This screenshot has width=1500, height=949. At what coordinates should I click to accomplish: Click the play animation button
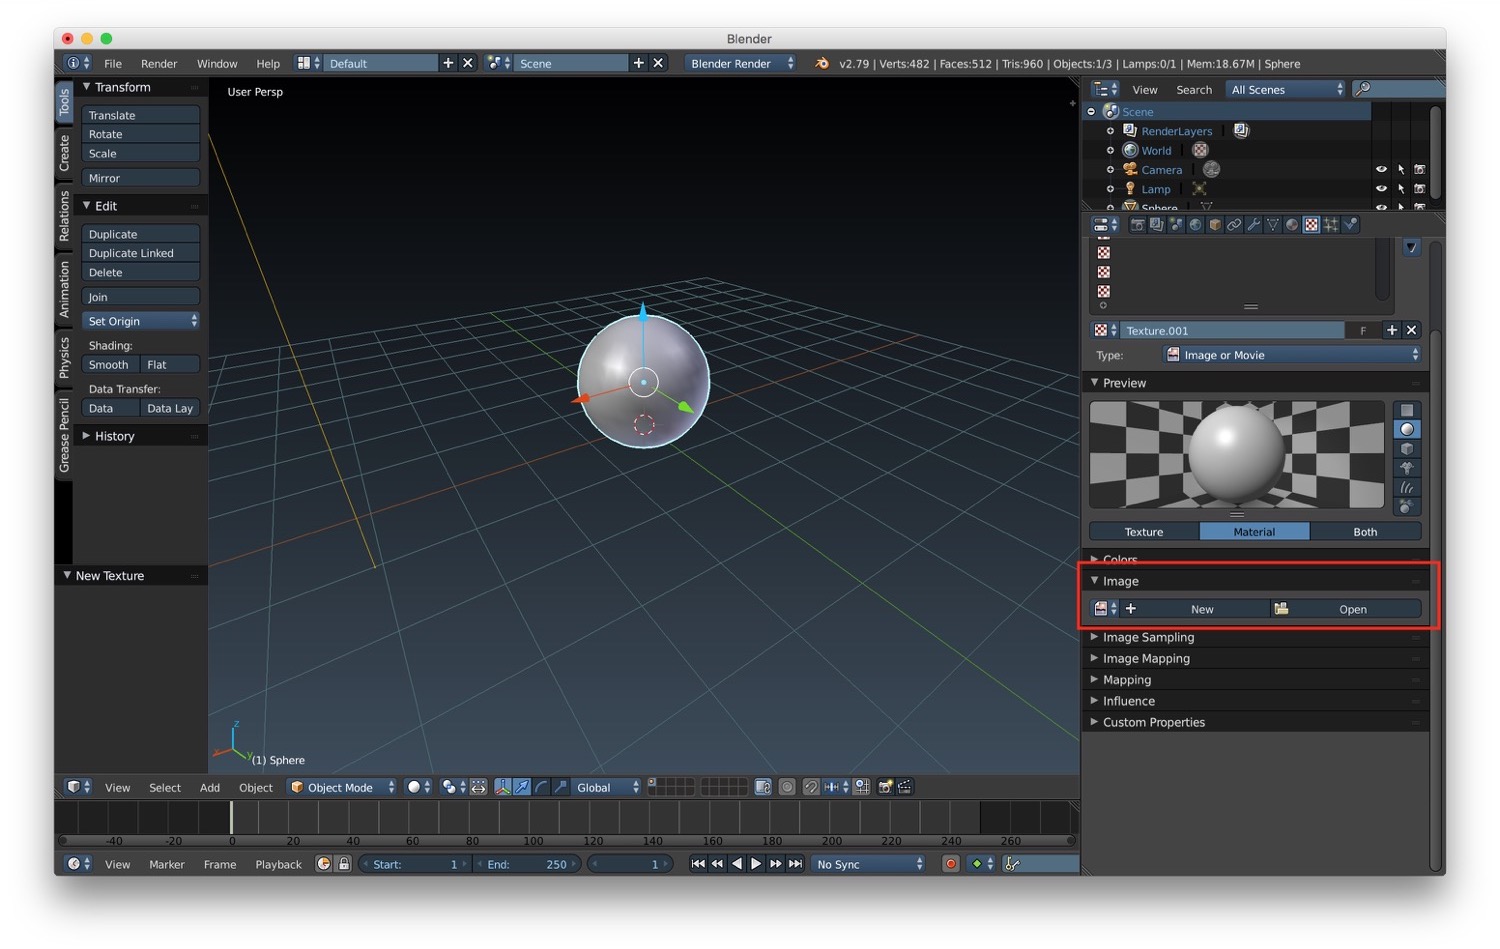pyautogui.click(x=756, y=864)
